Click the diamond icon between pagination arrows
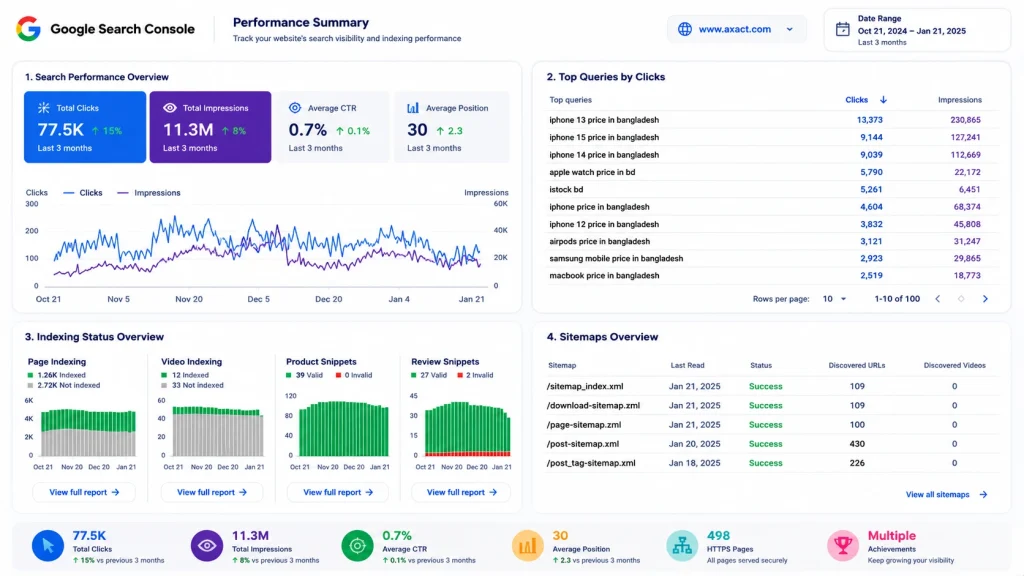Viewport: 1024px width, 576px height. (x=961, y=299)
